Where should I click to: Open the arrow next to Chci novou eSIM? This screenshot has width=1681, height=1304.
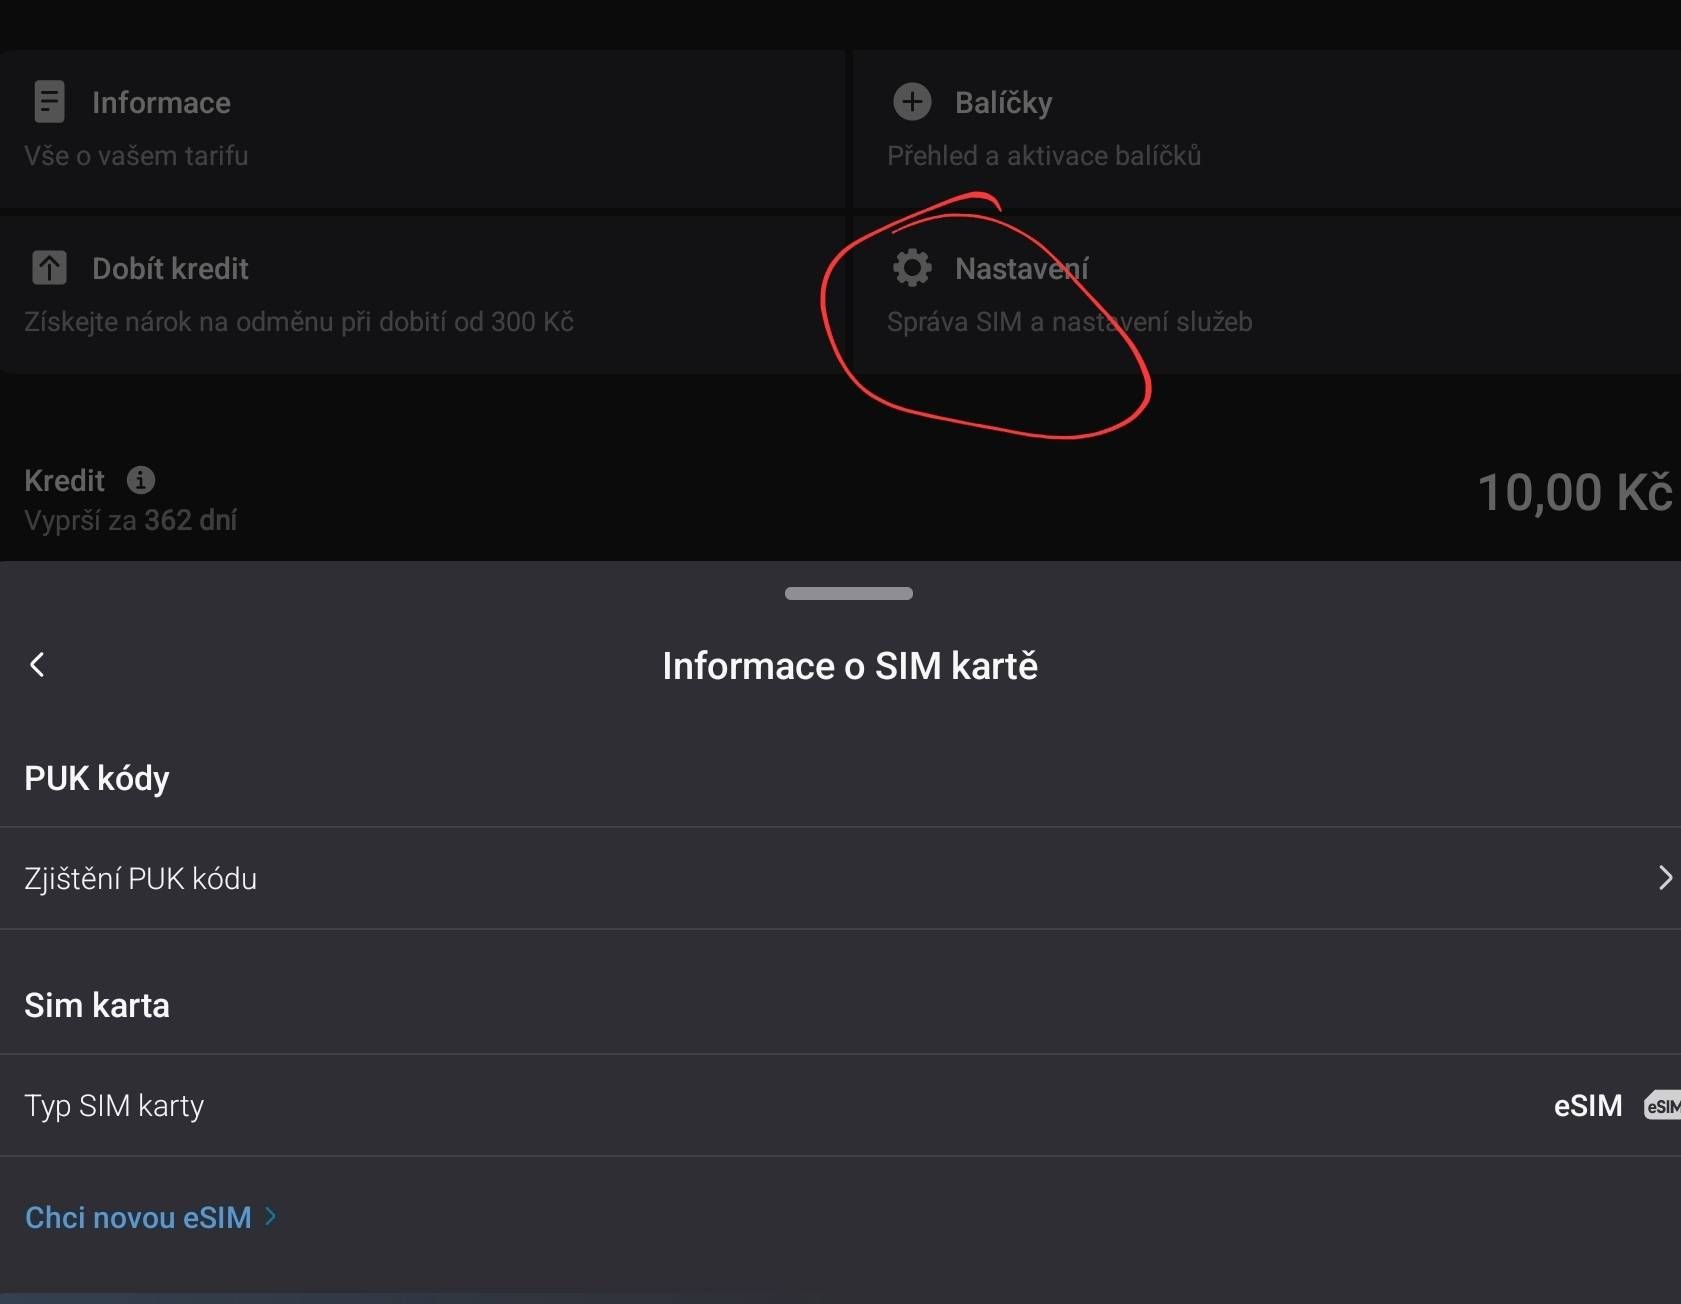click(x=268, y=1217)
